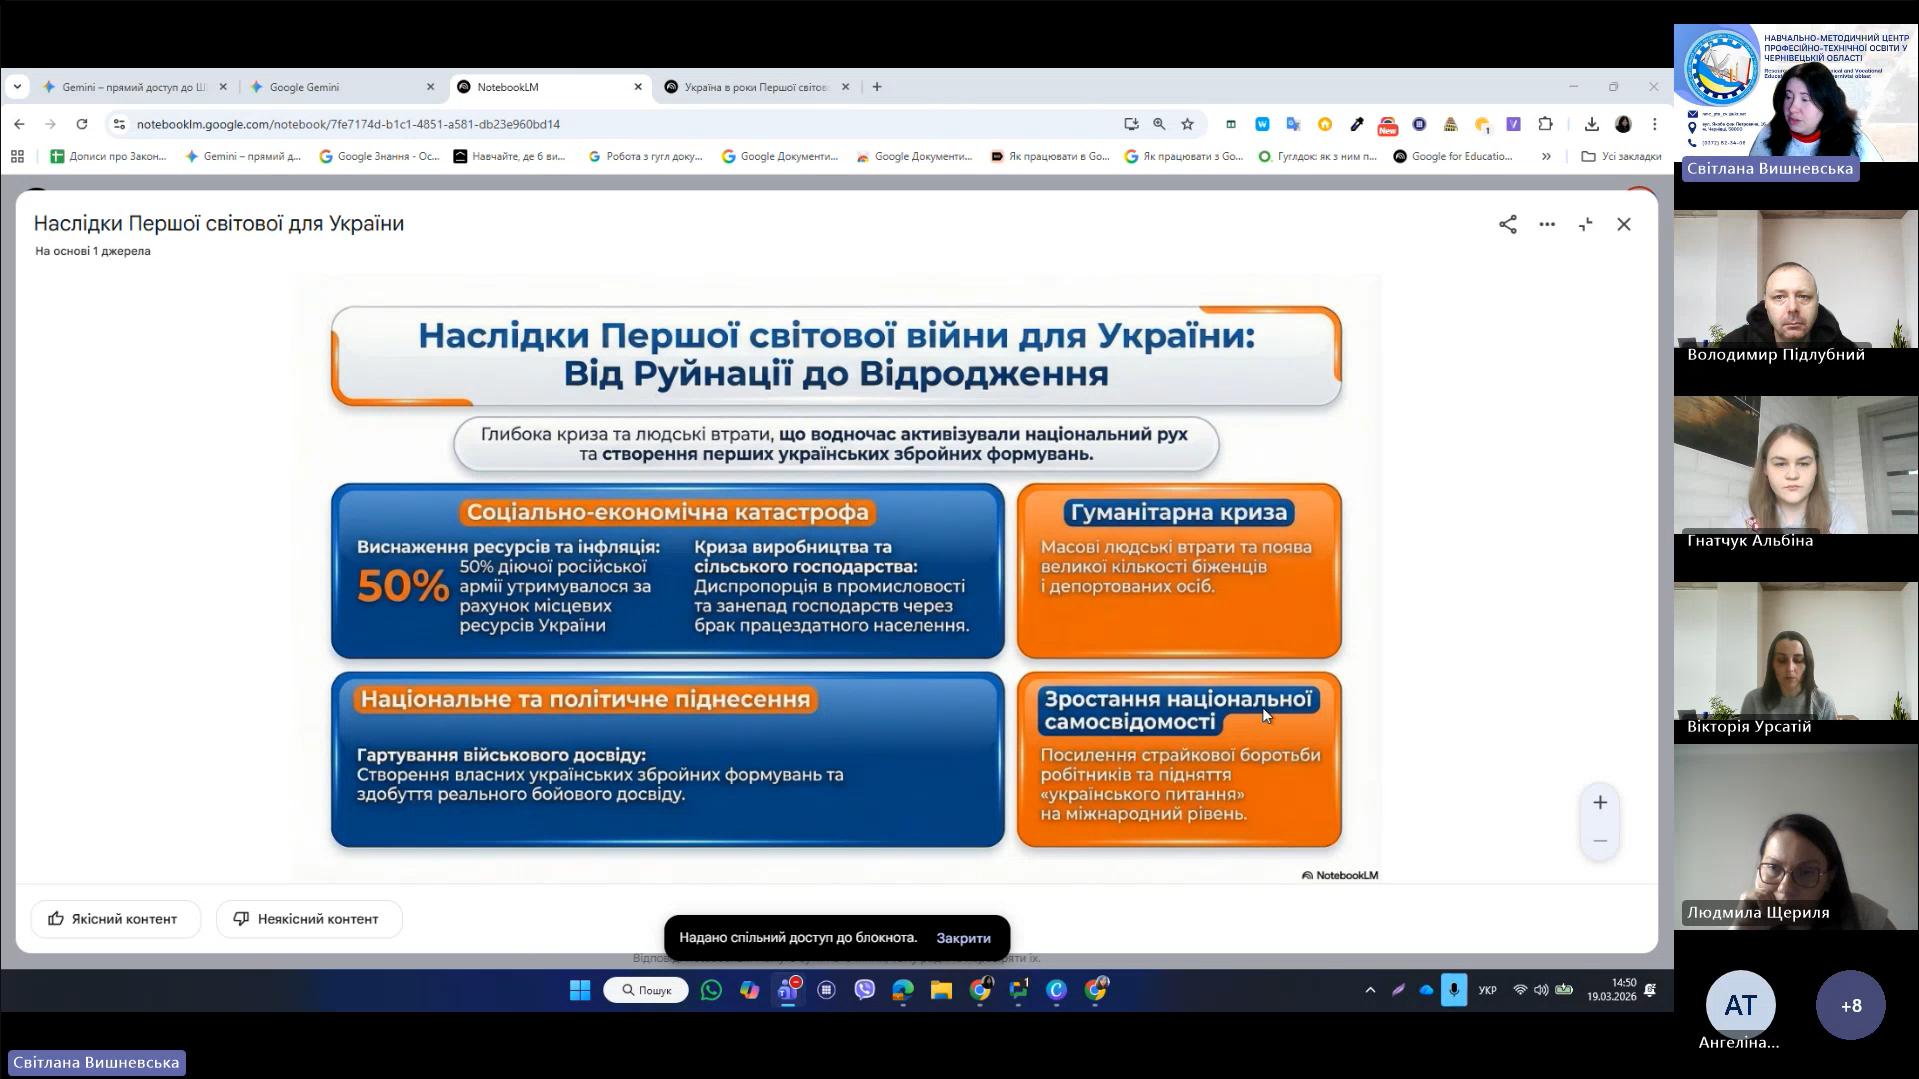The height and width of the screenshot is (1079, 1919).
Task: Close the infographic viewer panel
Action: [x=1623, y=224]
